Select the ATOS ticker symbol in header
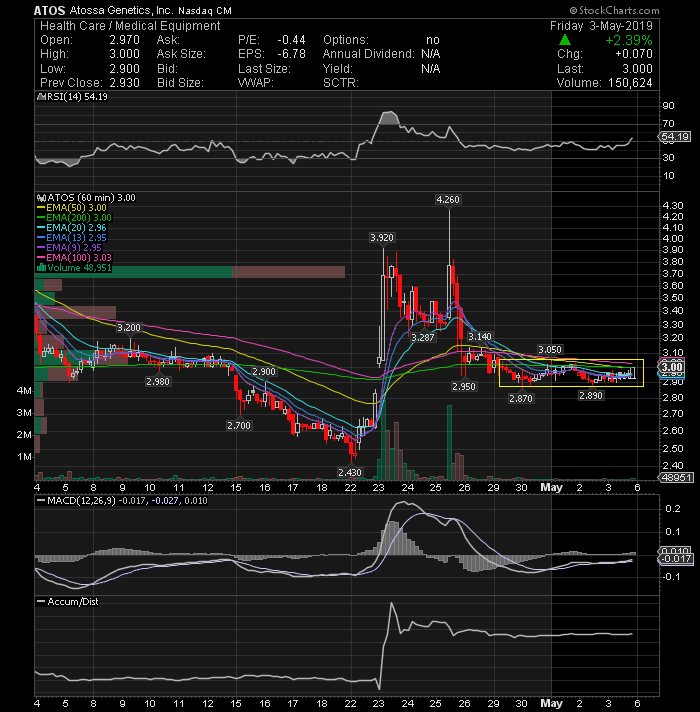 pyautogui.click(x=49, y=10)
